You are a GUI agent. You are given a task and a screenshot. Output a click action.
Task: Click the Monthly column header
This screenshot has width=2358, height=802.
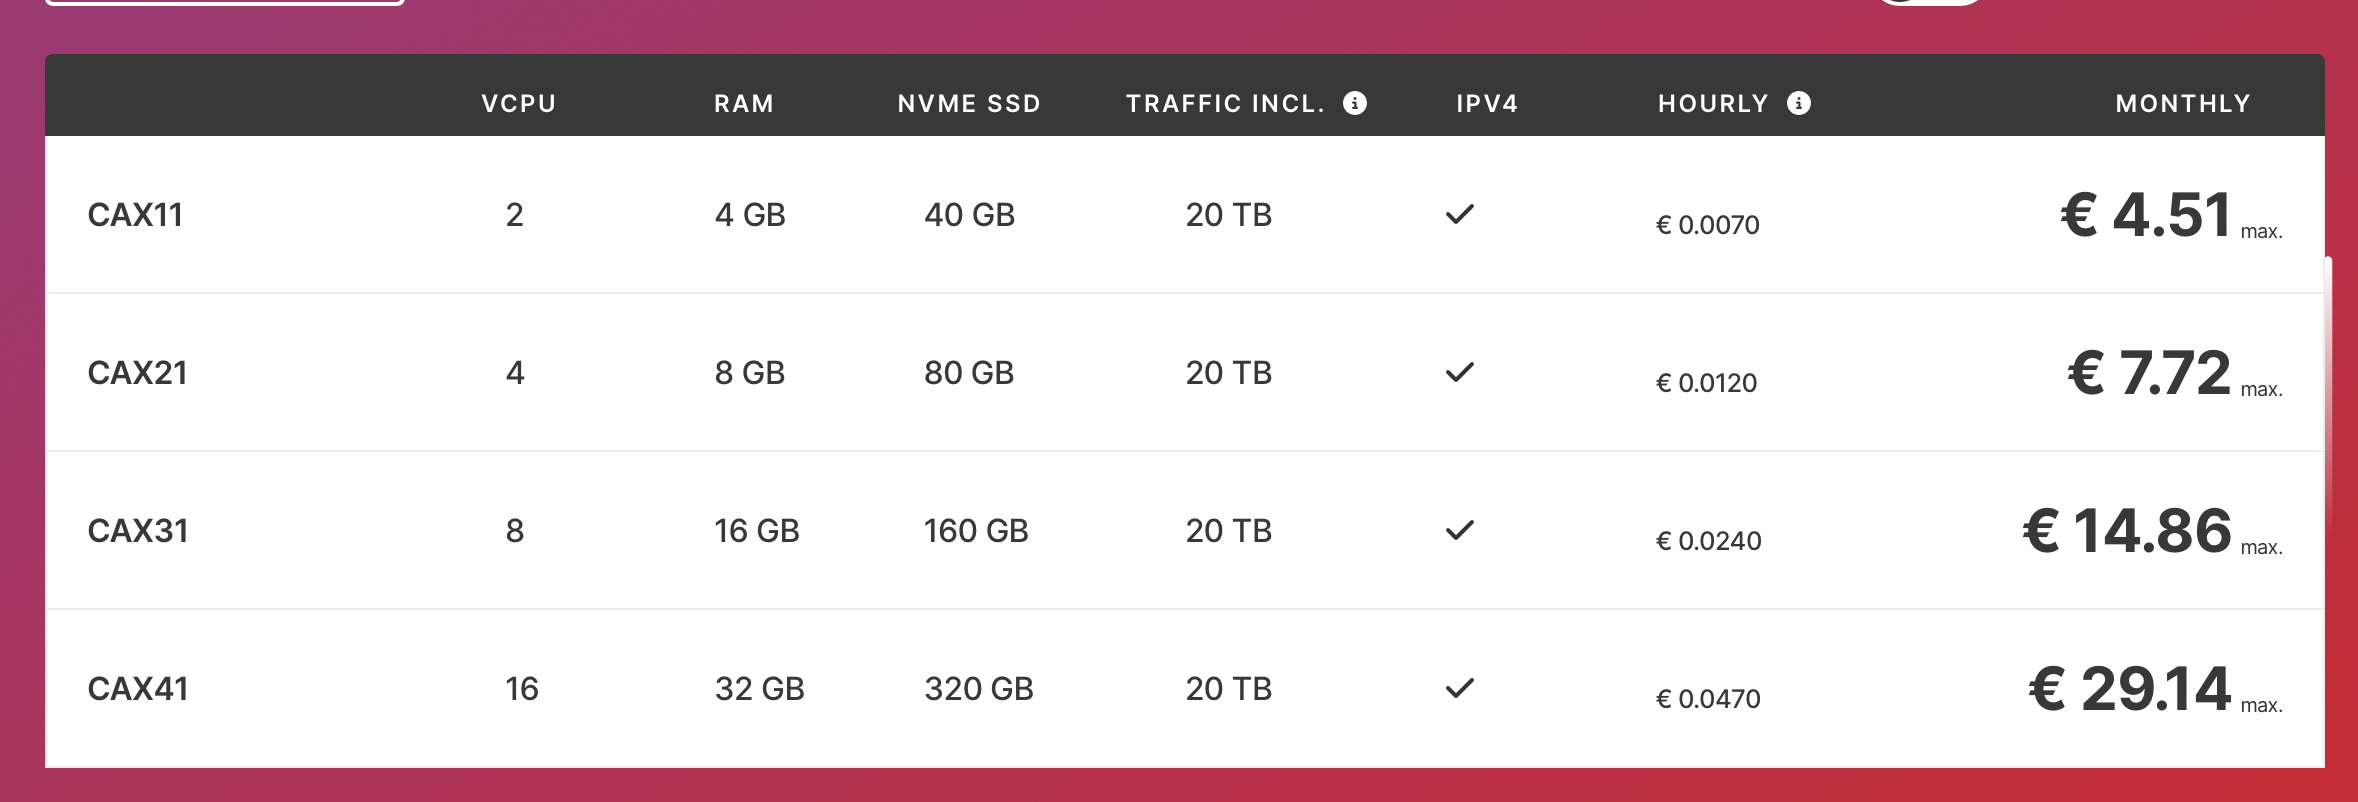click(x=2183, y=104)
